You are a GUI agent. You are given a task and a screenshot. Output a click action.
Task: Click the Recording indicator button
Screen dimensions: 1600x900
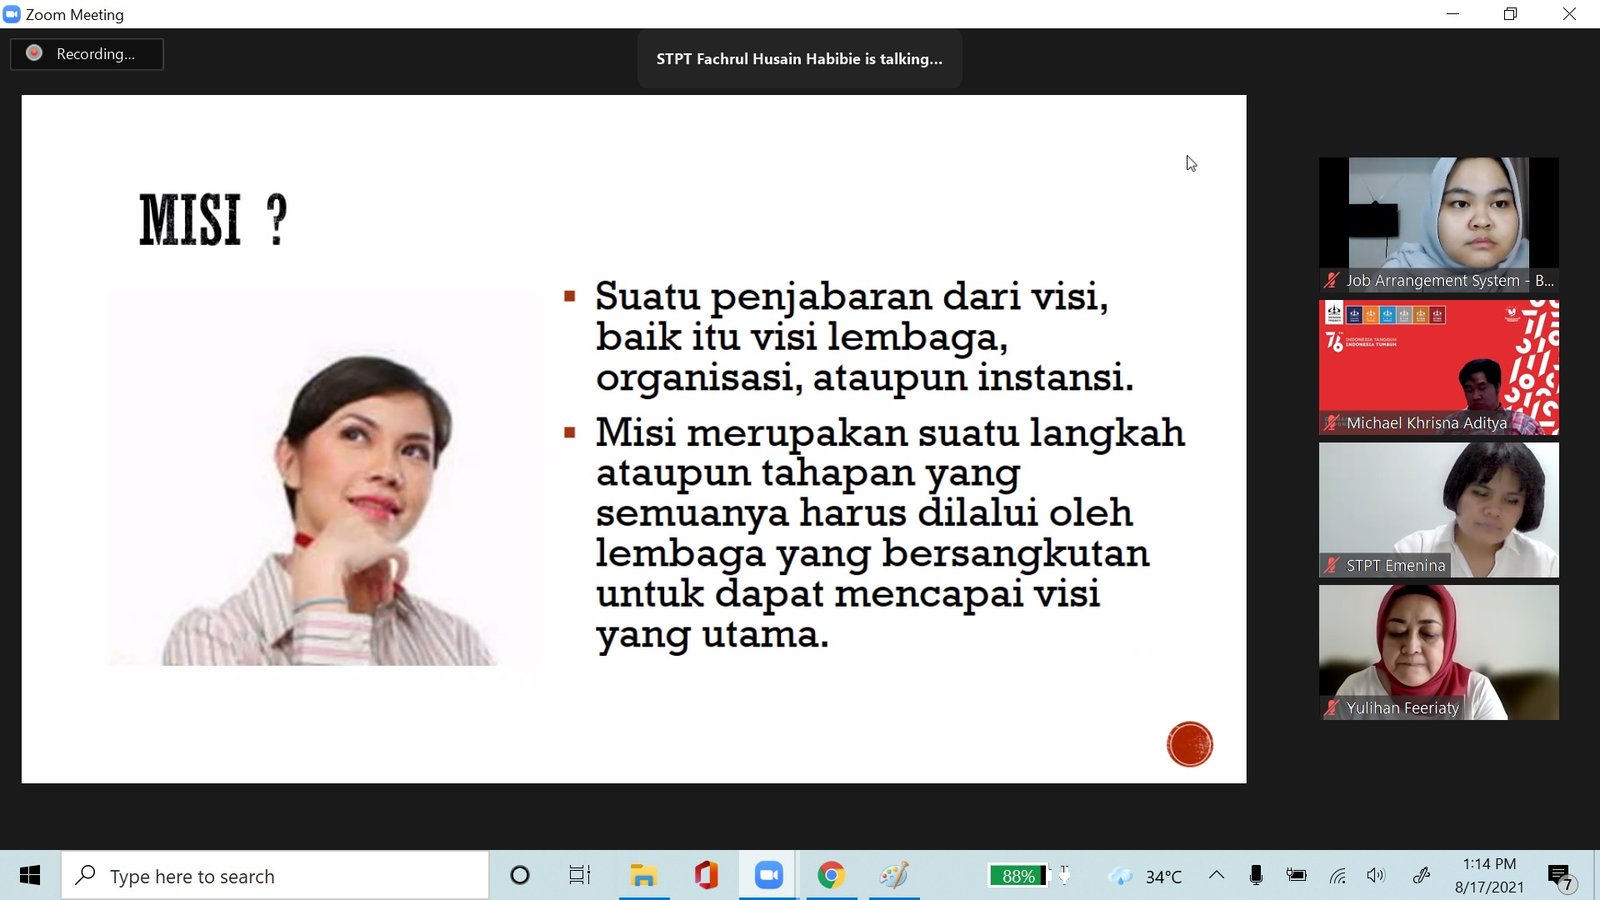(x=86, y=54)
